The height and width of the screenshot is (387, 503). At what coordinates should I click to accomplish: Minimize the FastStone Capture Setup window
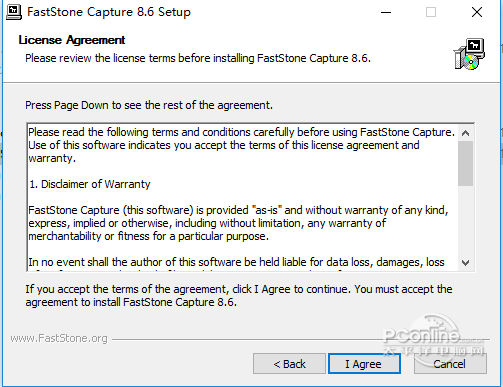(386, 12)
